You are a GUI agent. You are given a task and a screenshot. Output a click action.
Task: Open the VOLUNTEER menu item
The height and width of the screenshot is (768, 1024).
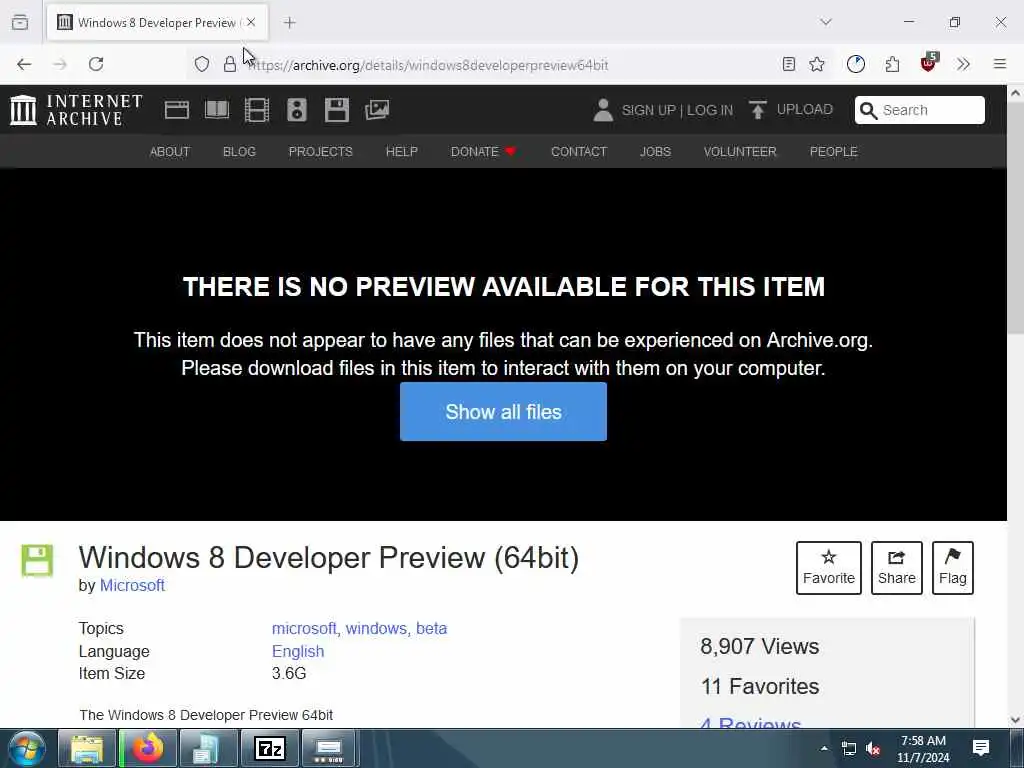[x=740, y=152]
